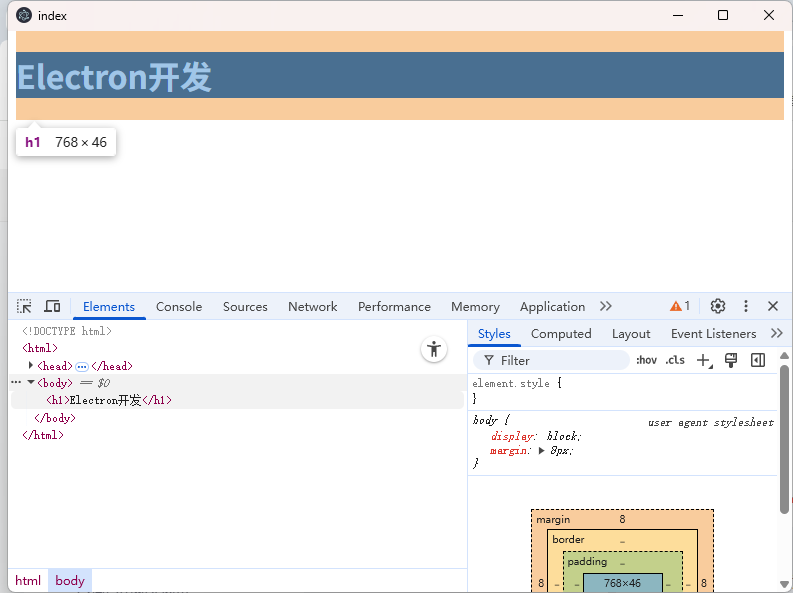Expand the collapsed head ellipsis badge
Viewport: 793px width, 593px height.
coord(82,367)
